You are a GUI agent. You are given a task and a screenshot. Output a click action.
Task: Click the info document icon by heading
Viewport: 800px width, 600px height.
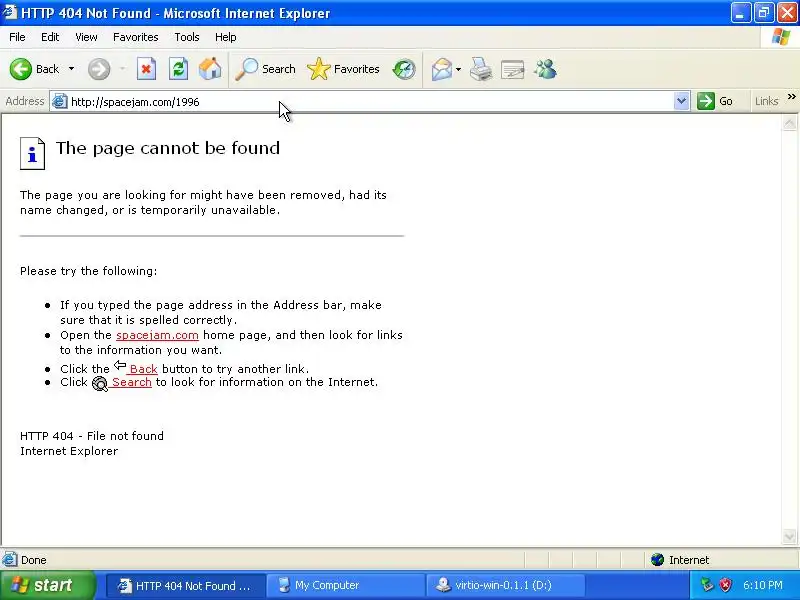pyautogui.click(x=33, y=153)
